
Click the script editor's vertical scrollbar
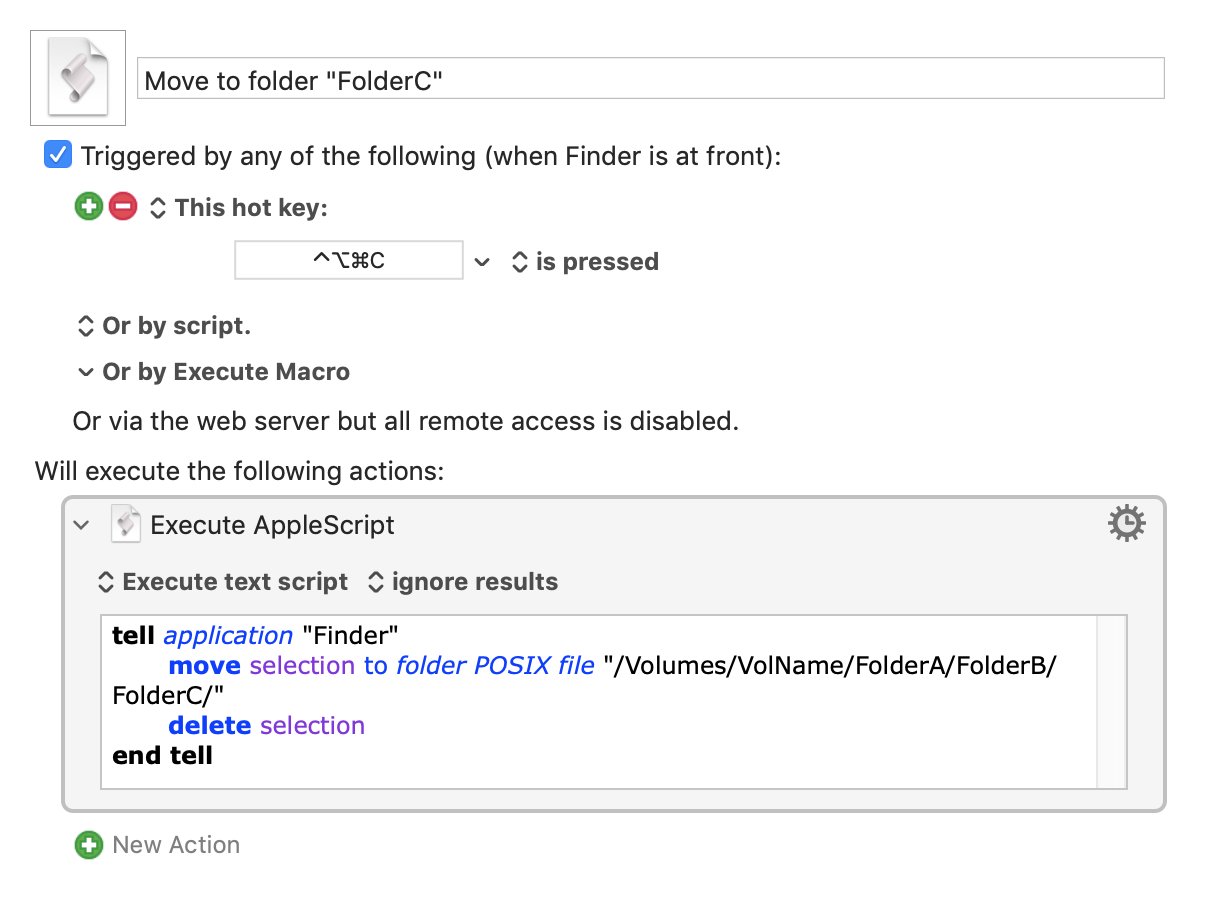pos(1112,702)
